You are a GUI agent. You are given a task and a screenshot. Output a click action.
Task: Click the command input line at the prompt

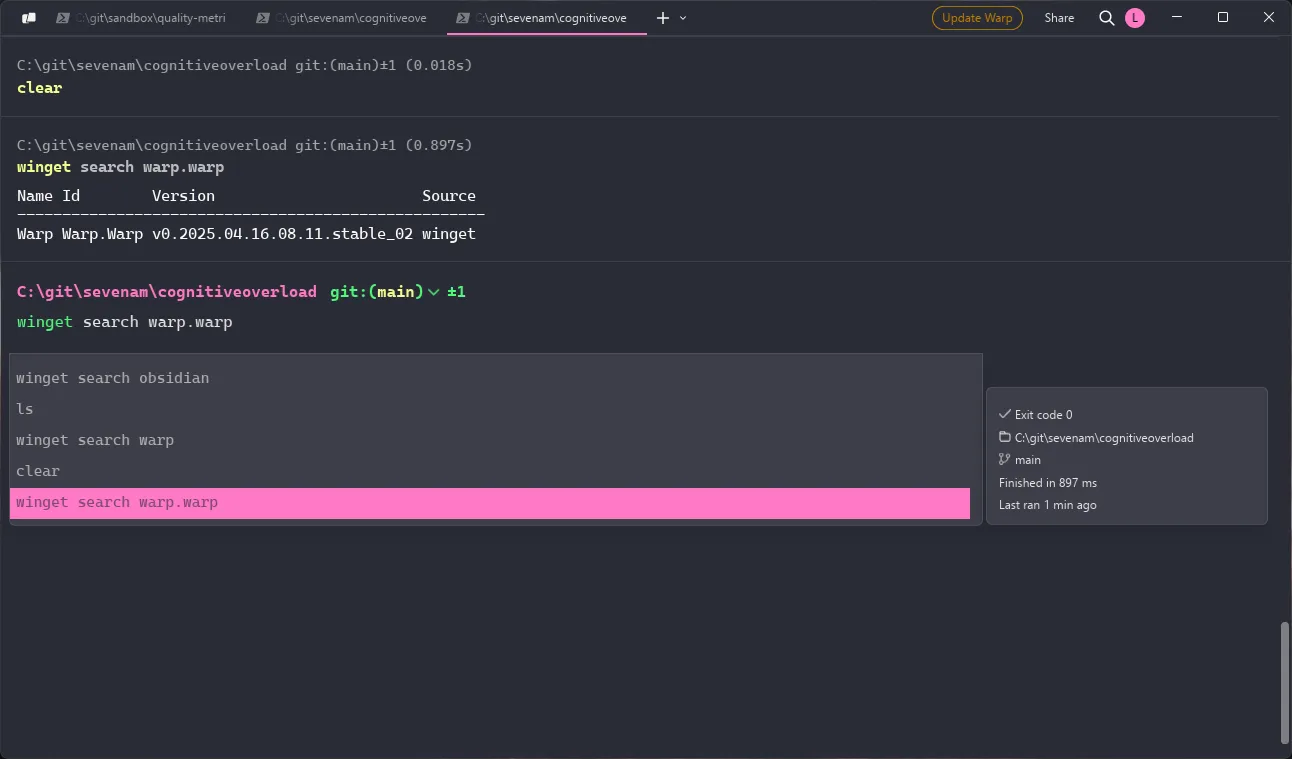tap(400, 322)
